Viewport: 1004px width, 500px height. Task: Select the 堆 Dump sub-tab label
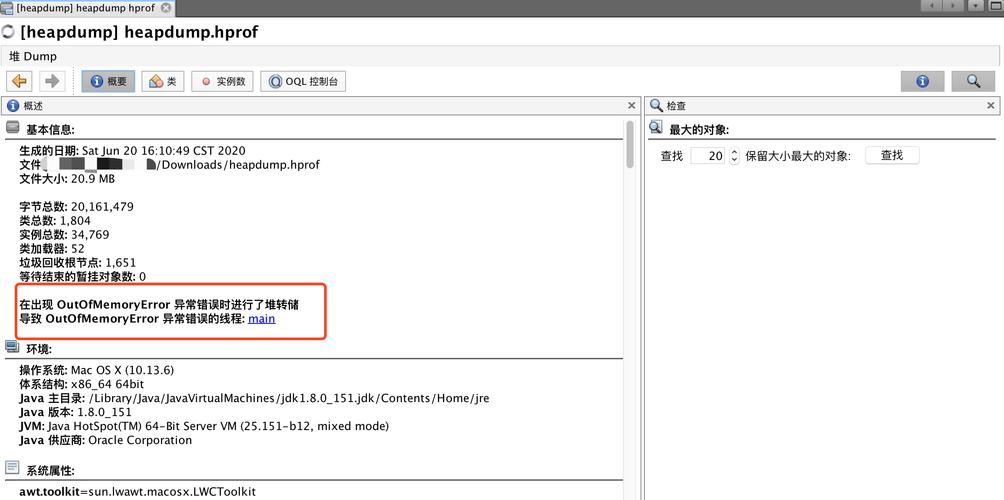click(x=33, y=56)
